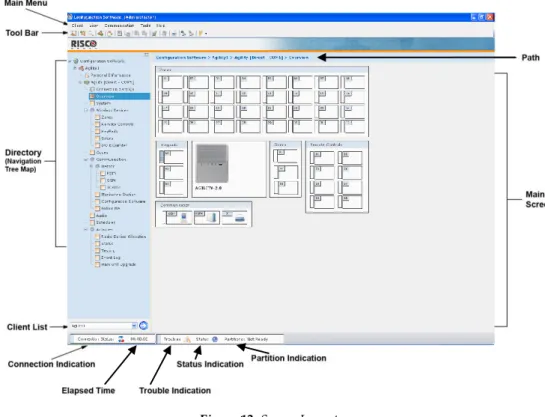Open Monitoring Station in the tree
Image resolution: width=545 pixels, height=417 pixels.
coord(118,195)
